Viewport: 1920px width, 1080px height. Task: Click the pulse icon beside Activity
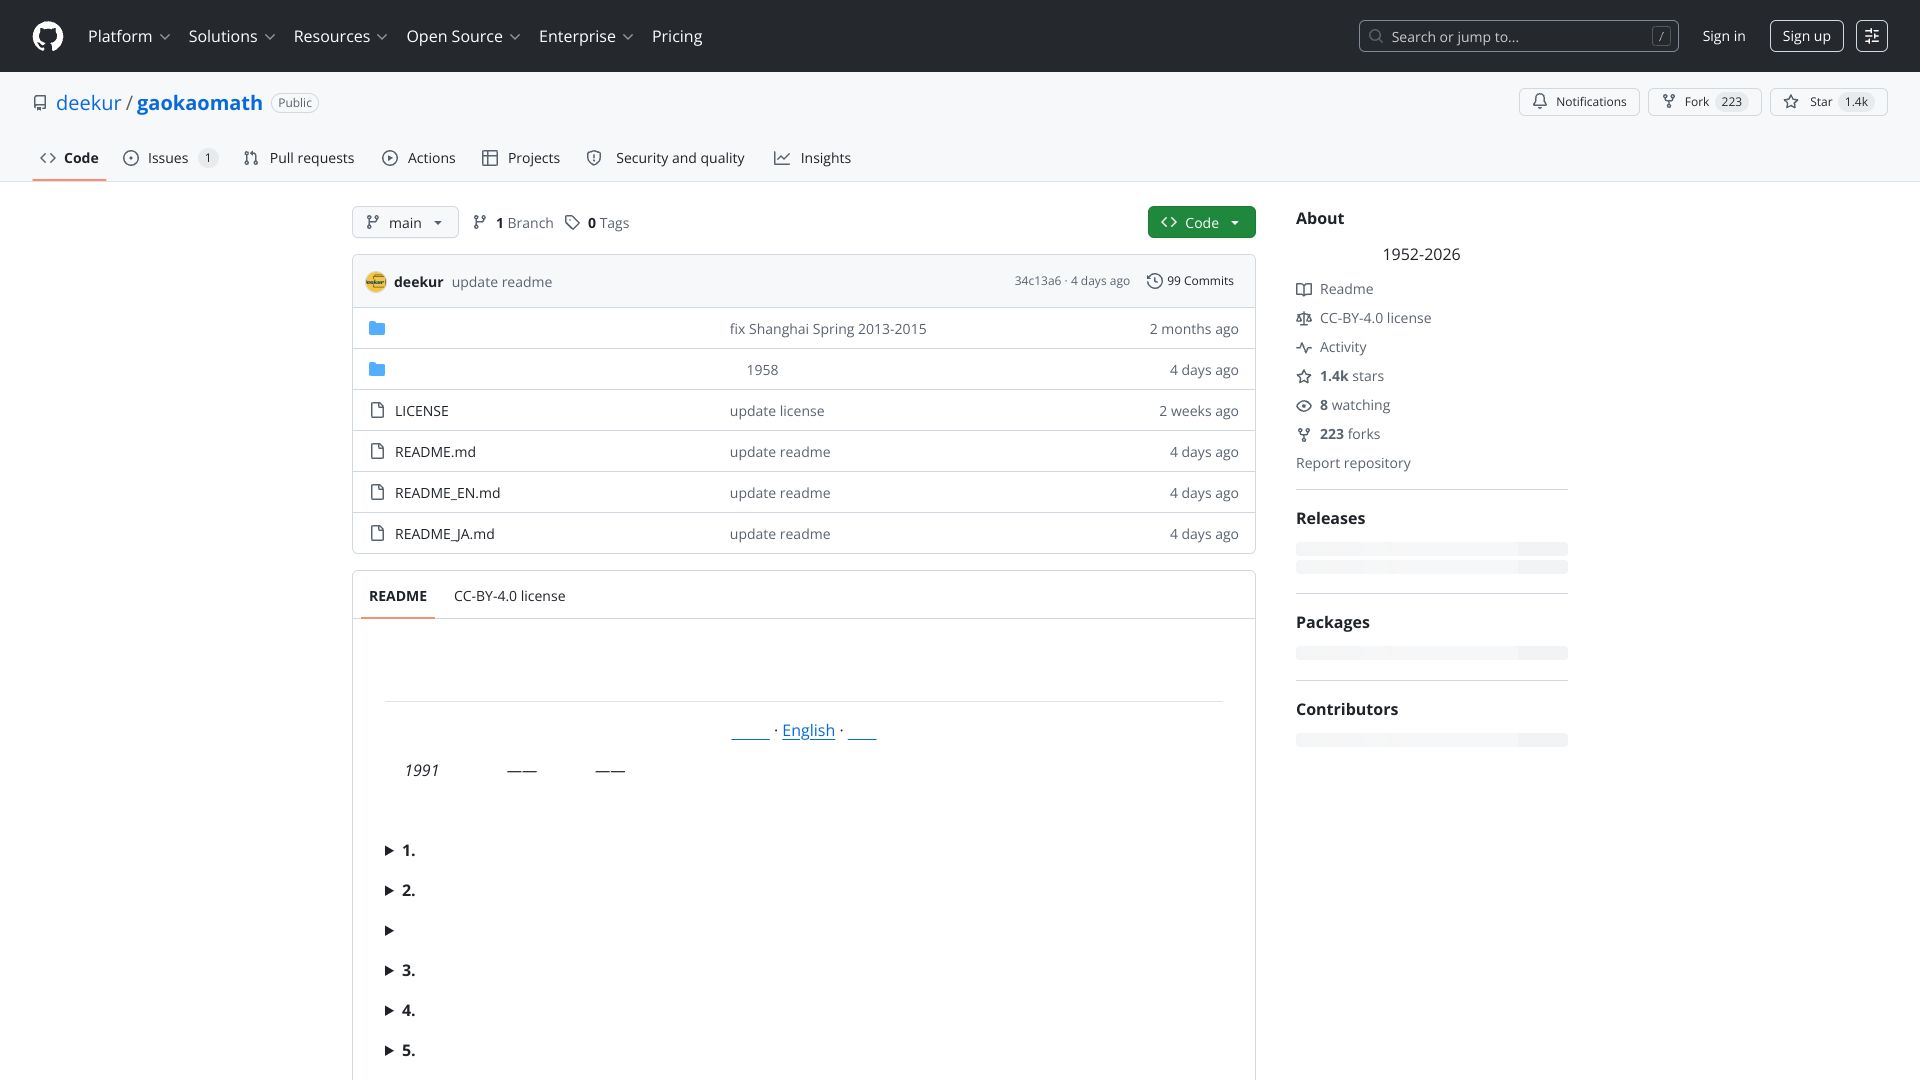tap(1304, 347)
